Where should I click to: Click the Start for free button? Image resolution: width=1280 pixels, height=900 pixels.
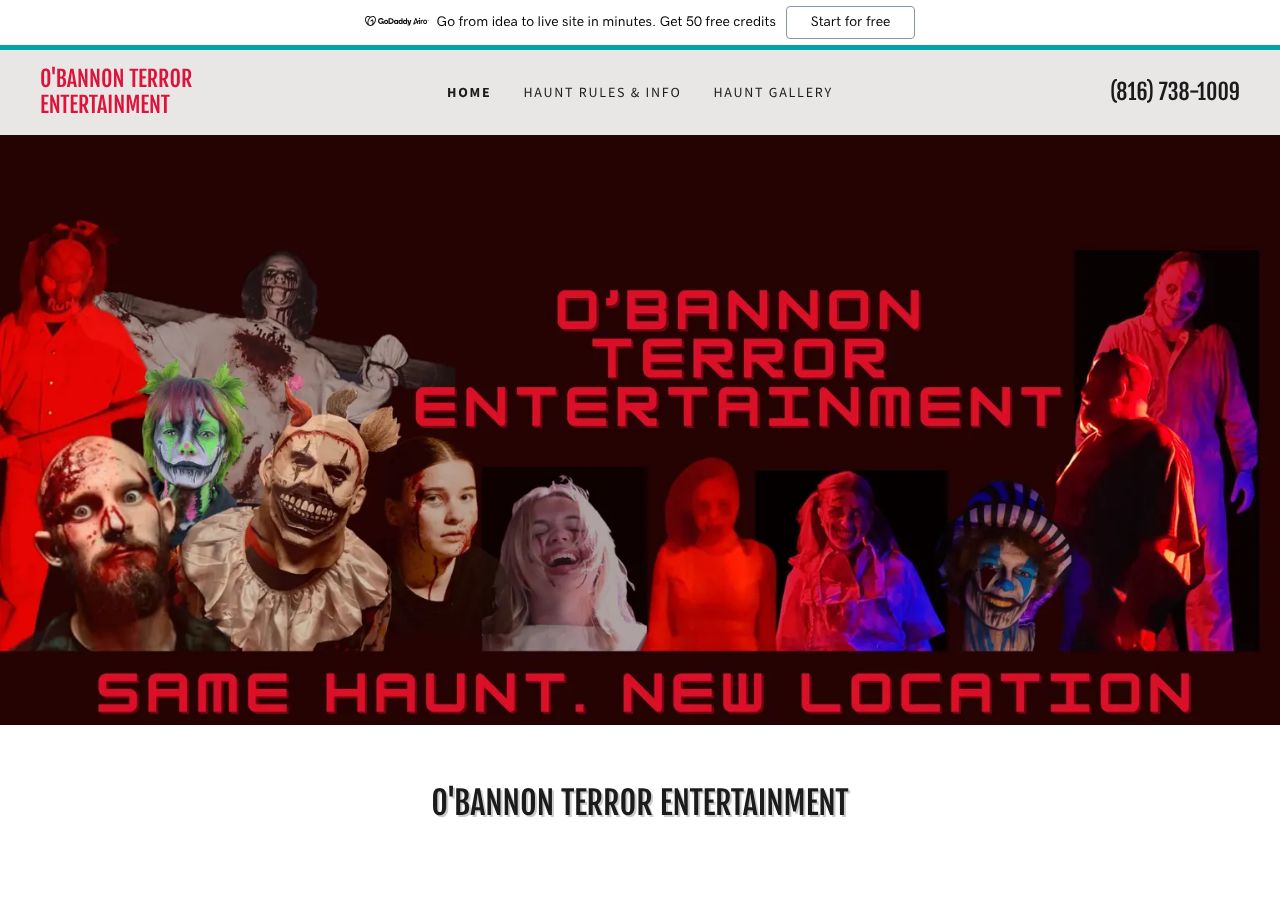pyautogui.click(x=850, y=22)
